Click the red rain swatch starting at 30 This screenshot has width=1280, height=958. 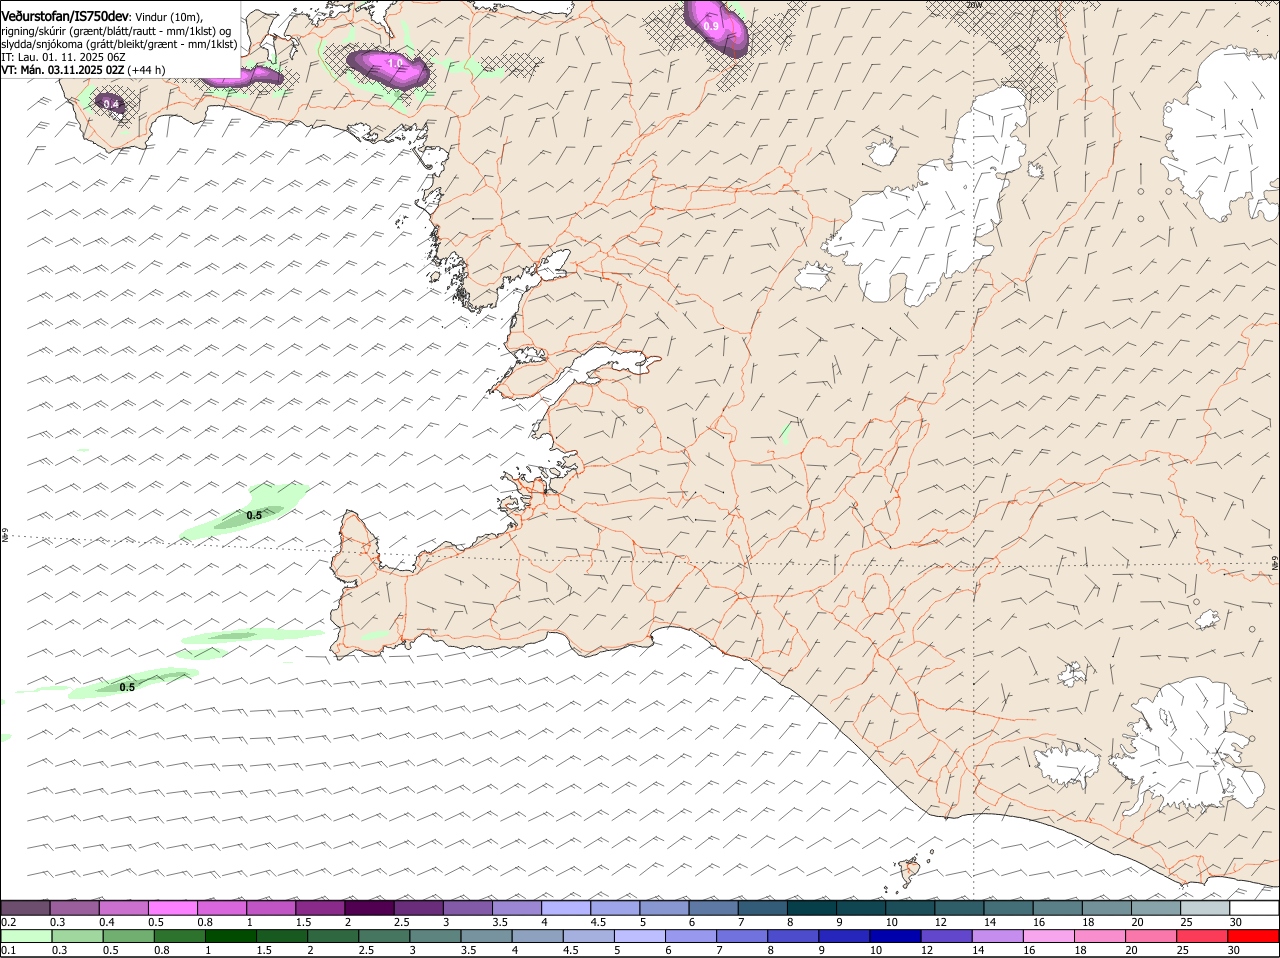[1254, 936]
